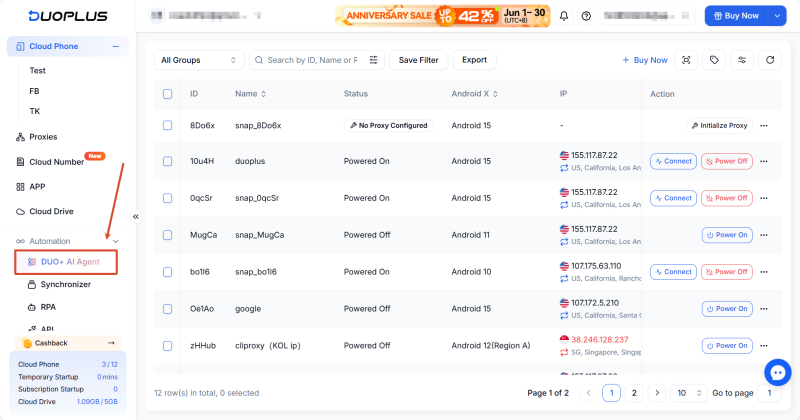
Task: Click Initialize Proxy for 8Do6x
Action: pos(719,126)
